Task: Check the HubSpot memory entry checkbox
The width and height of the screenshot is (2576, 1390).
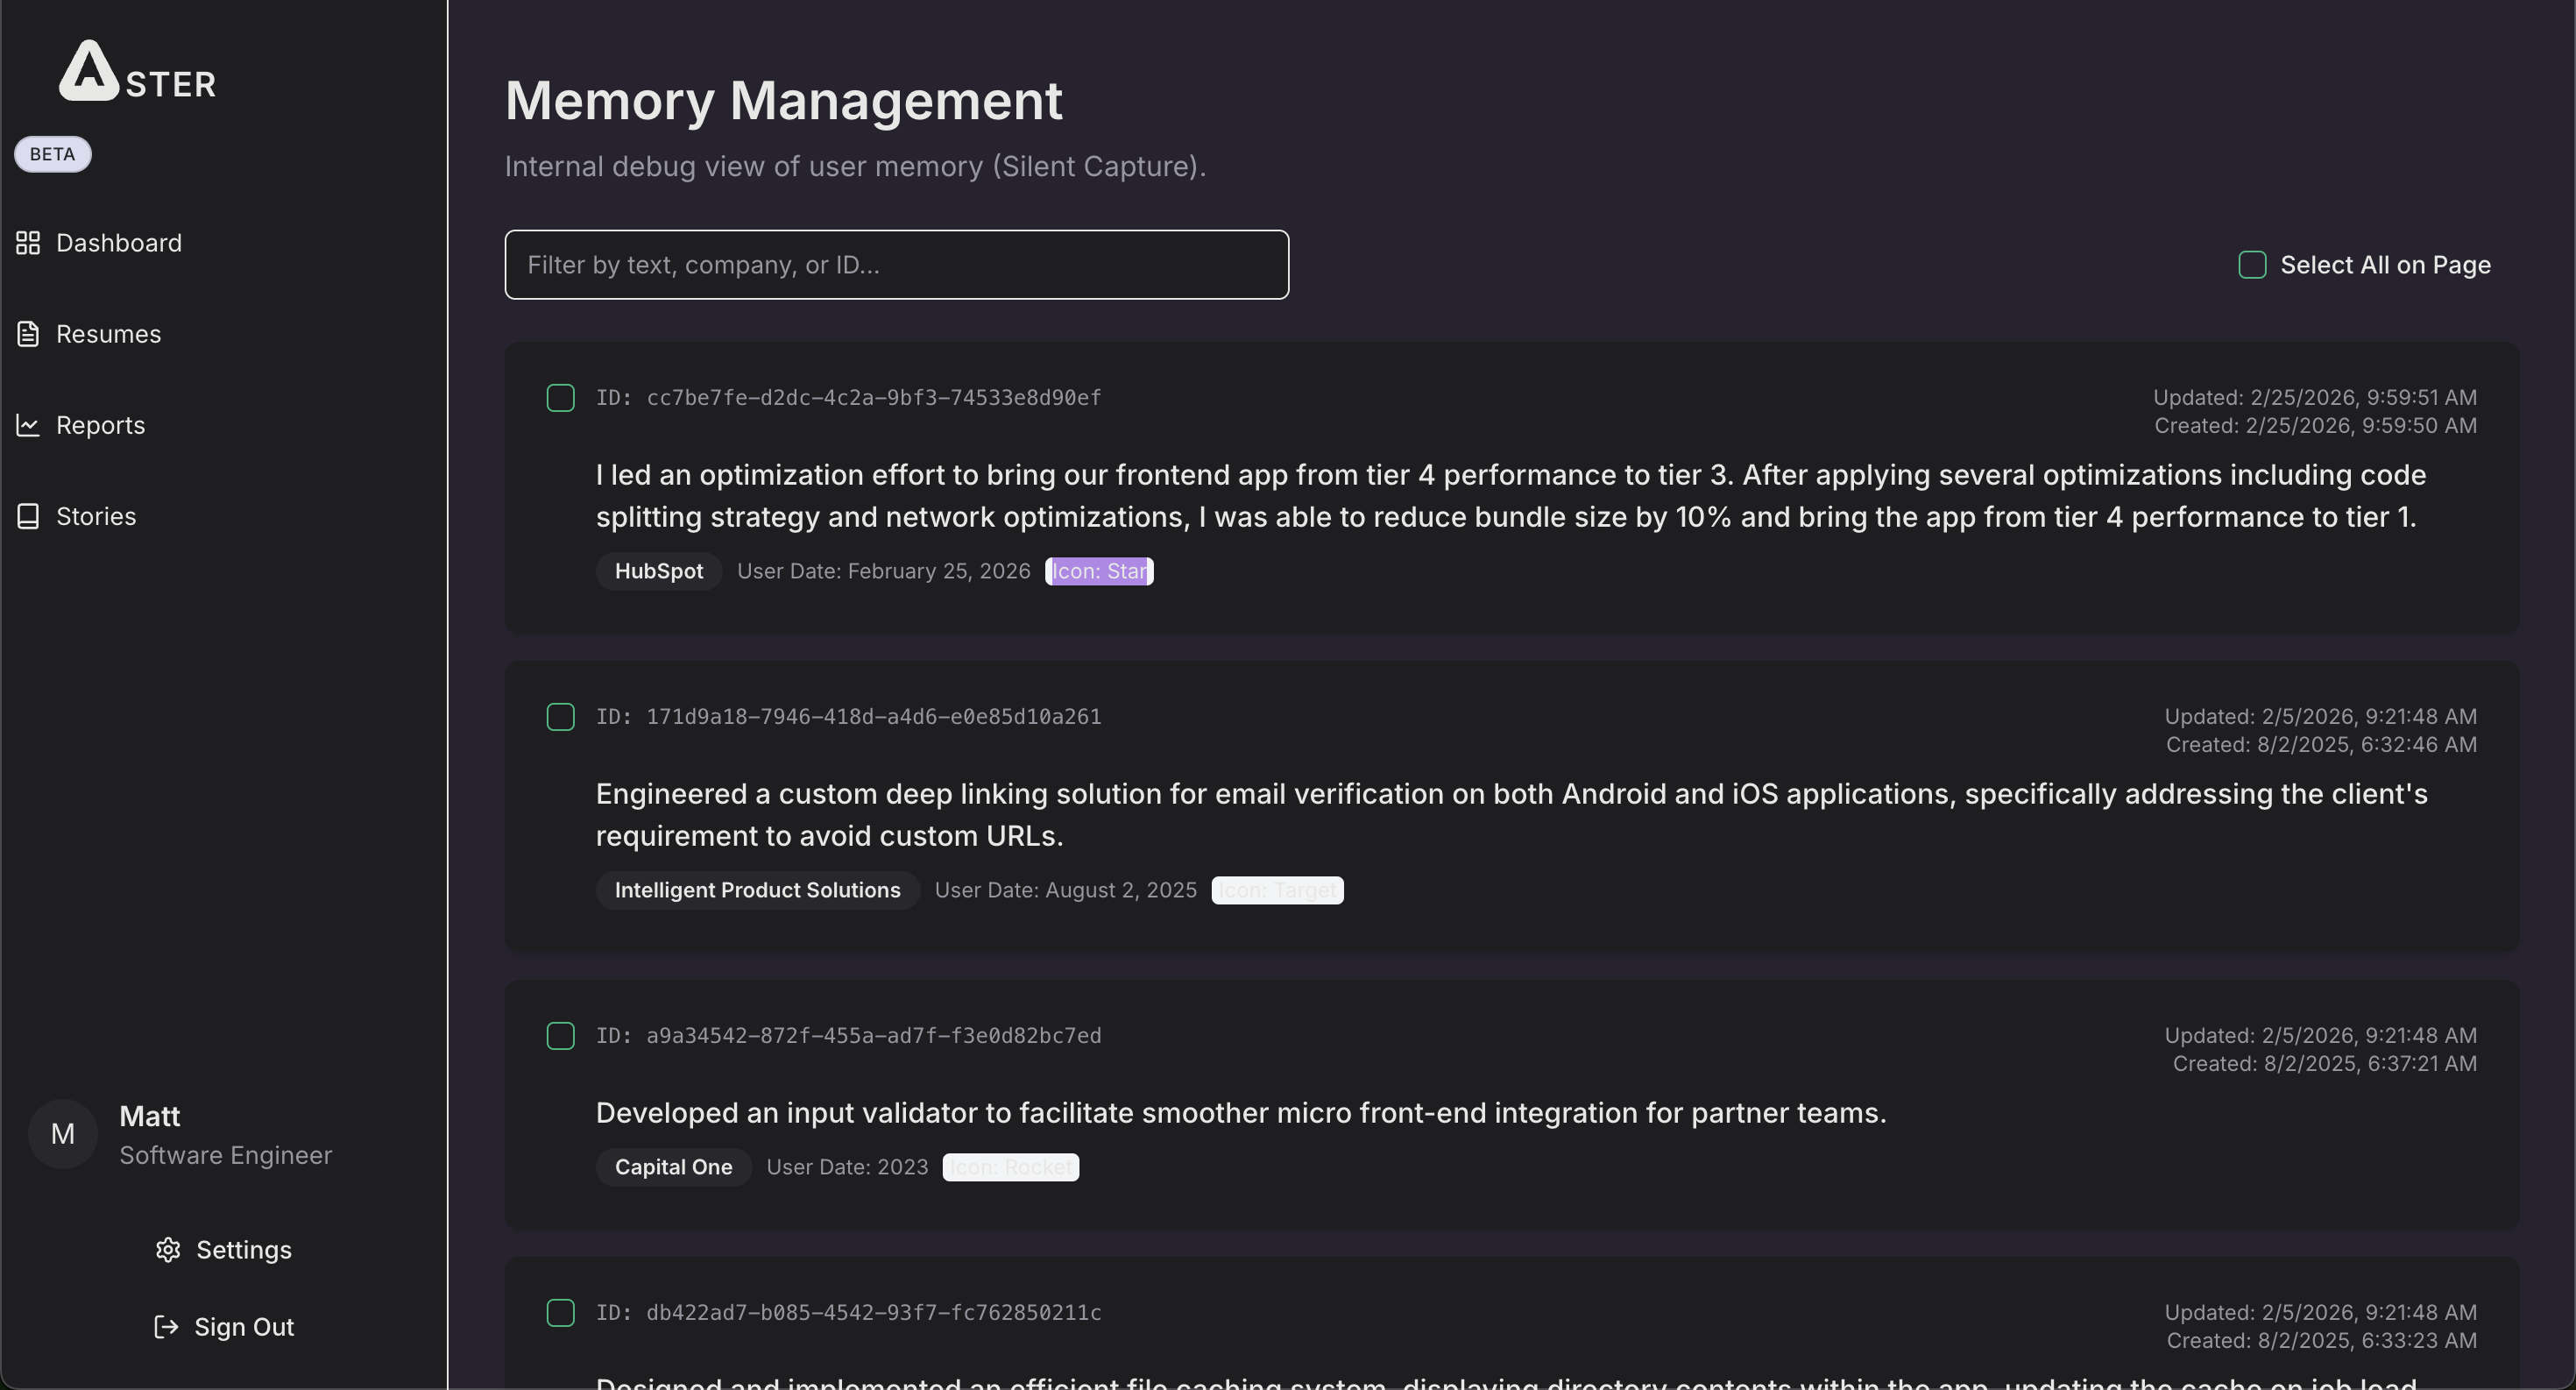Action: 561,398
